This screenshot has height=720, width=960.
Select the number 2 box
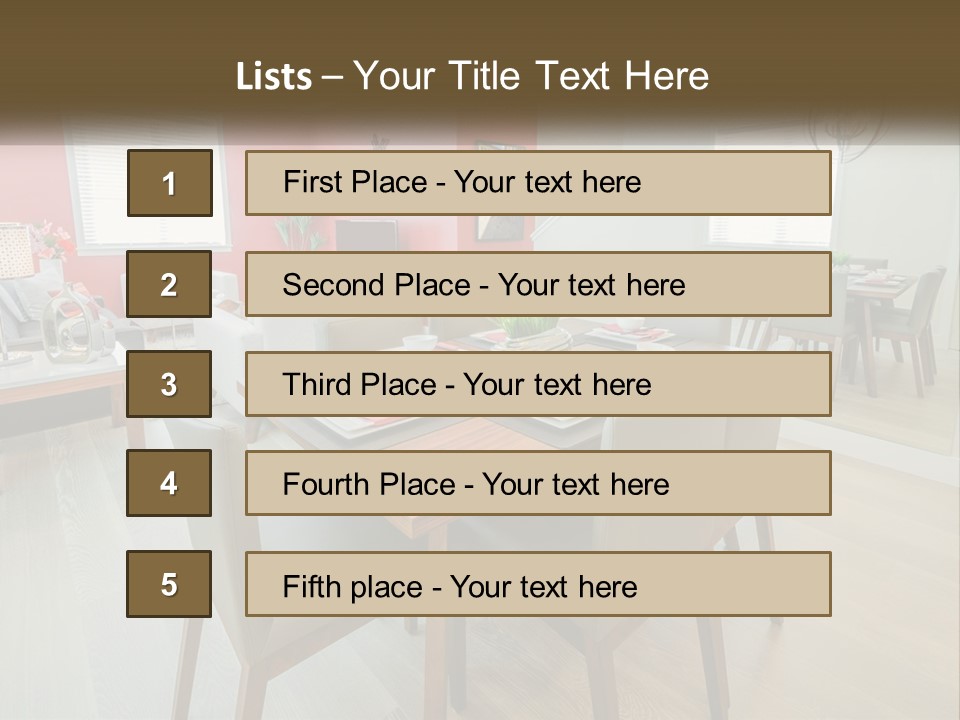[169, 284]
